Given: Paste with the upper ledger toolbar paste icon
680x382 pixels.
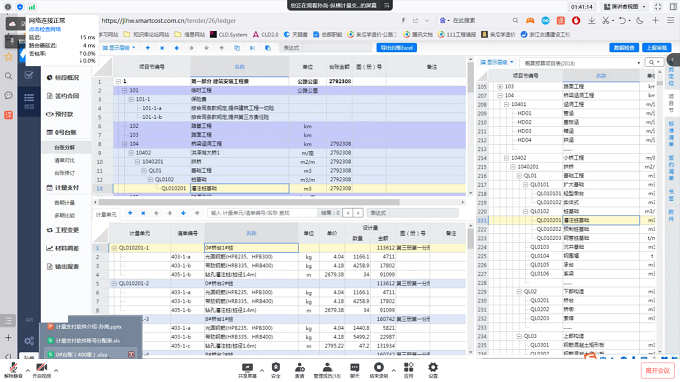Looking at the screenshot, I should 268,48.
